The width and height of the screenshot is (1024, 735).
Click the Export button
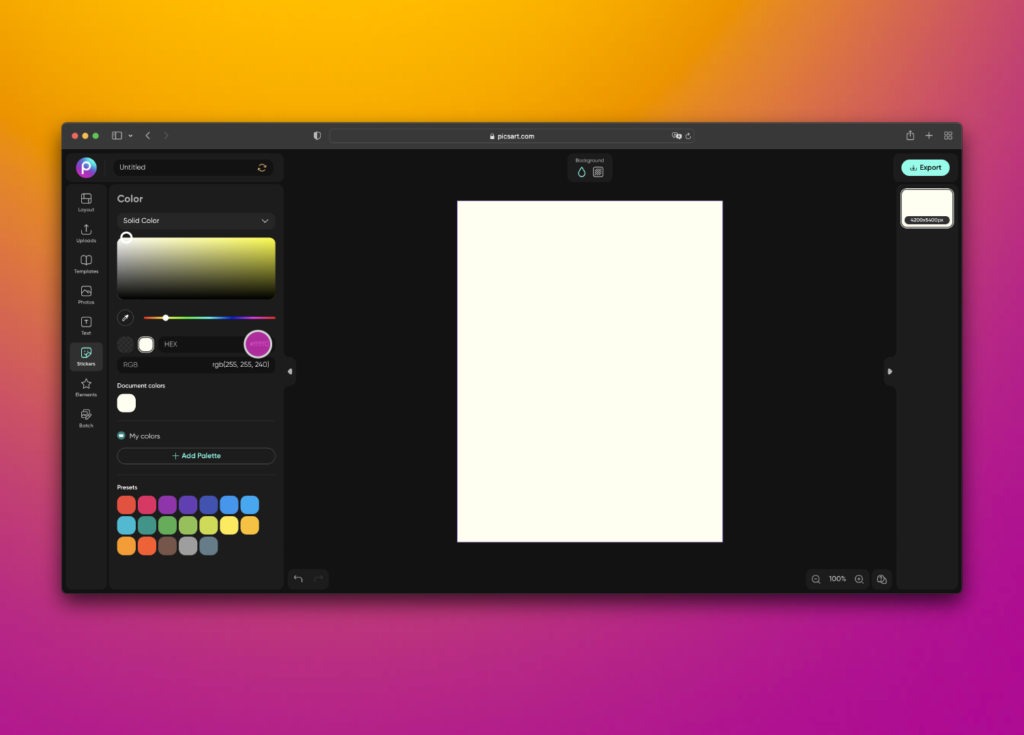click(924, 167)
